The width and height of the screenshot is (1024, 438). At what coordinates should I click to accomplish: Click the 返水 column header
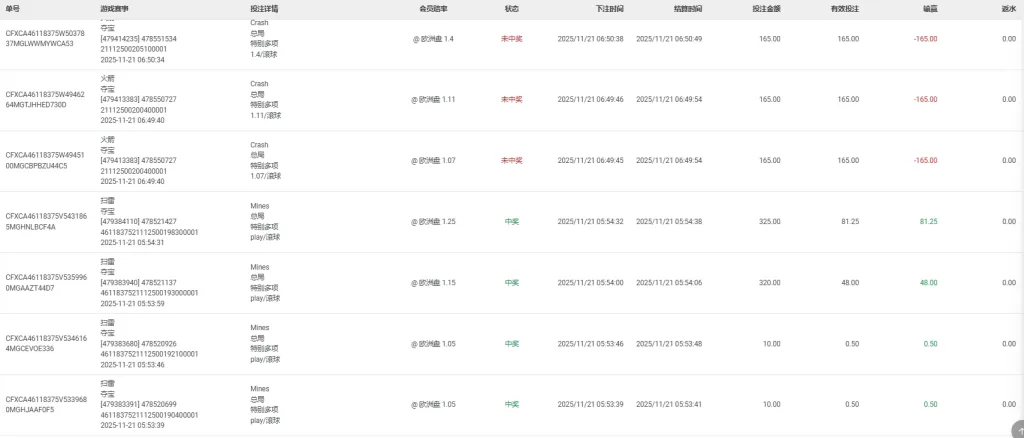click(1008, 8)
